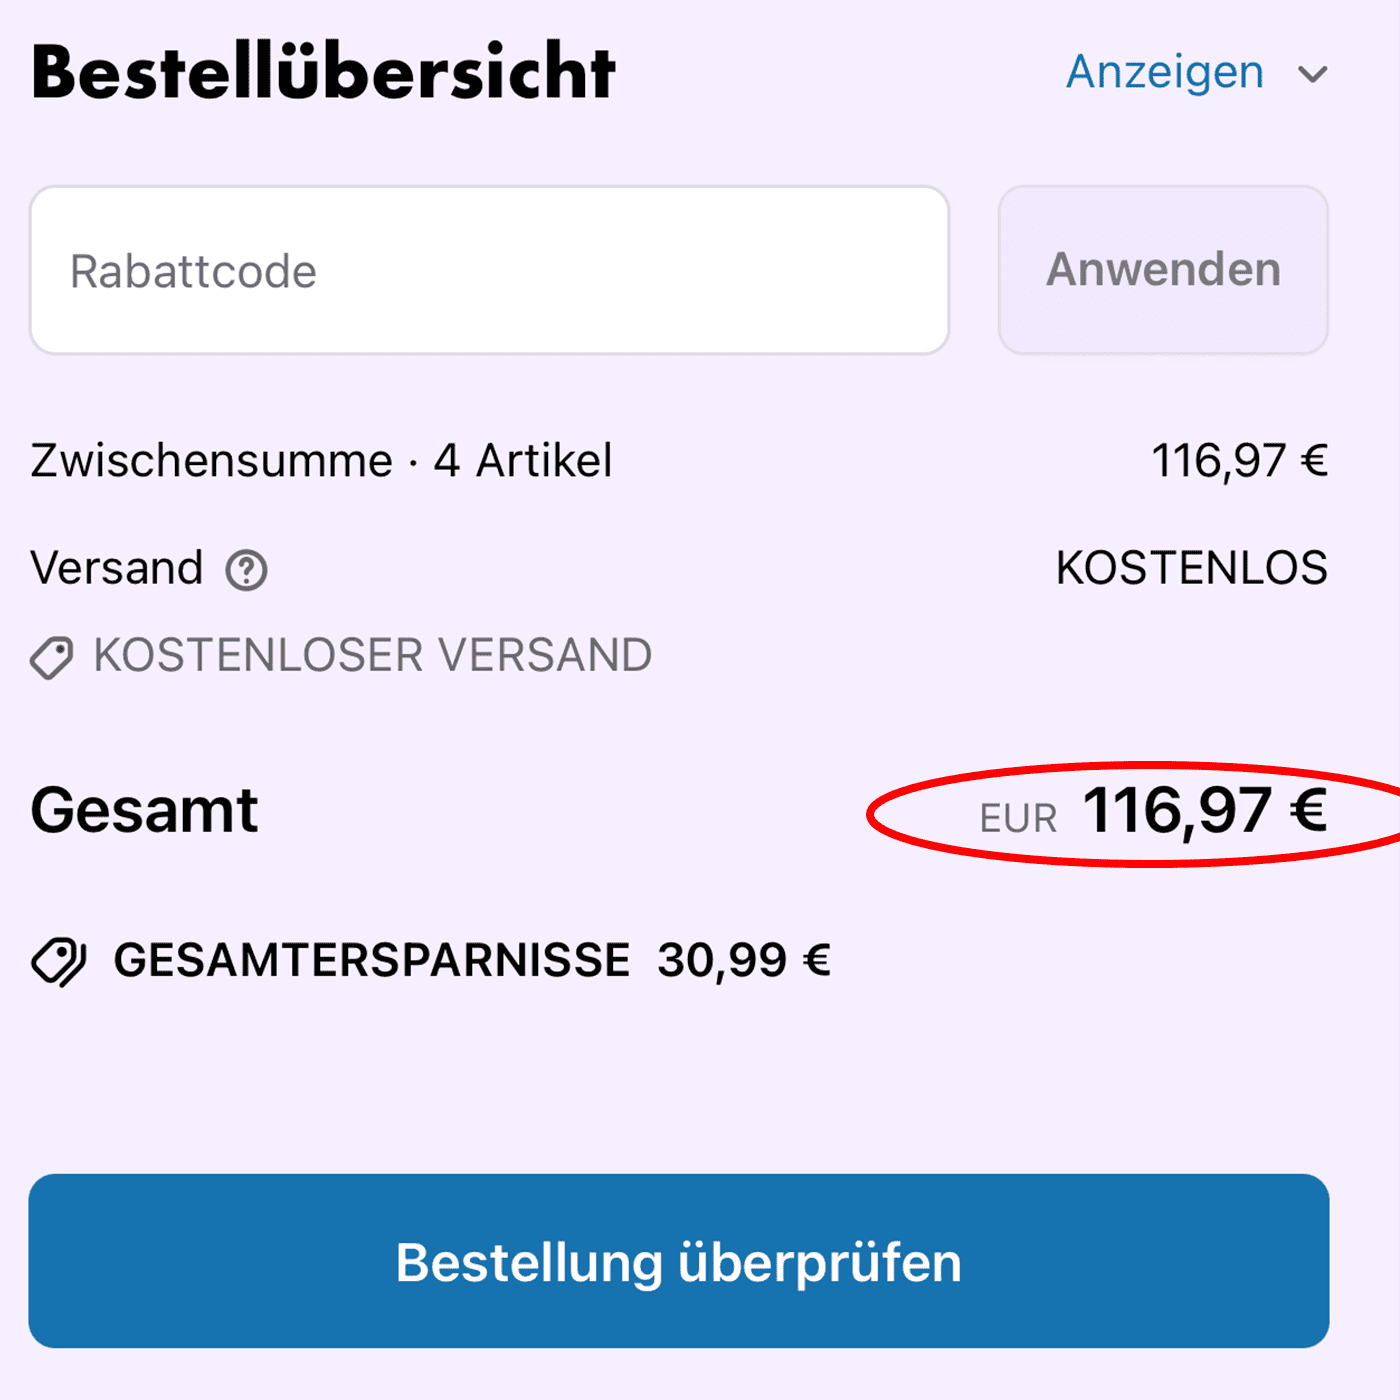1400x1400 pixels.
Task: Click the Gesamt label
Action: (x=145, y=810)
